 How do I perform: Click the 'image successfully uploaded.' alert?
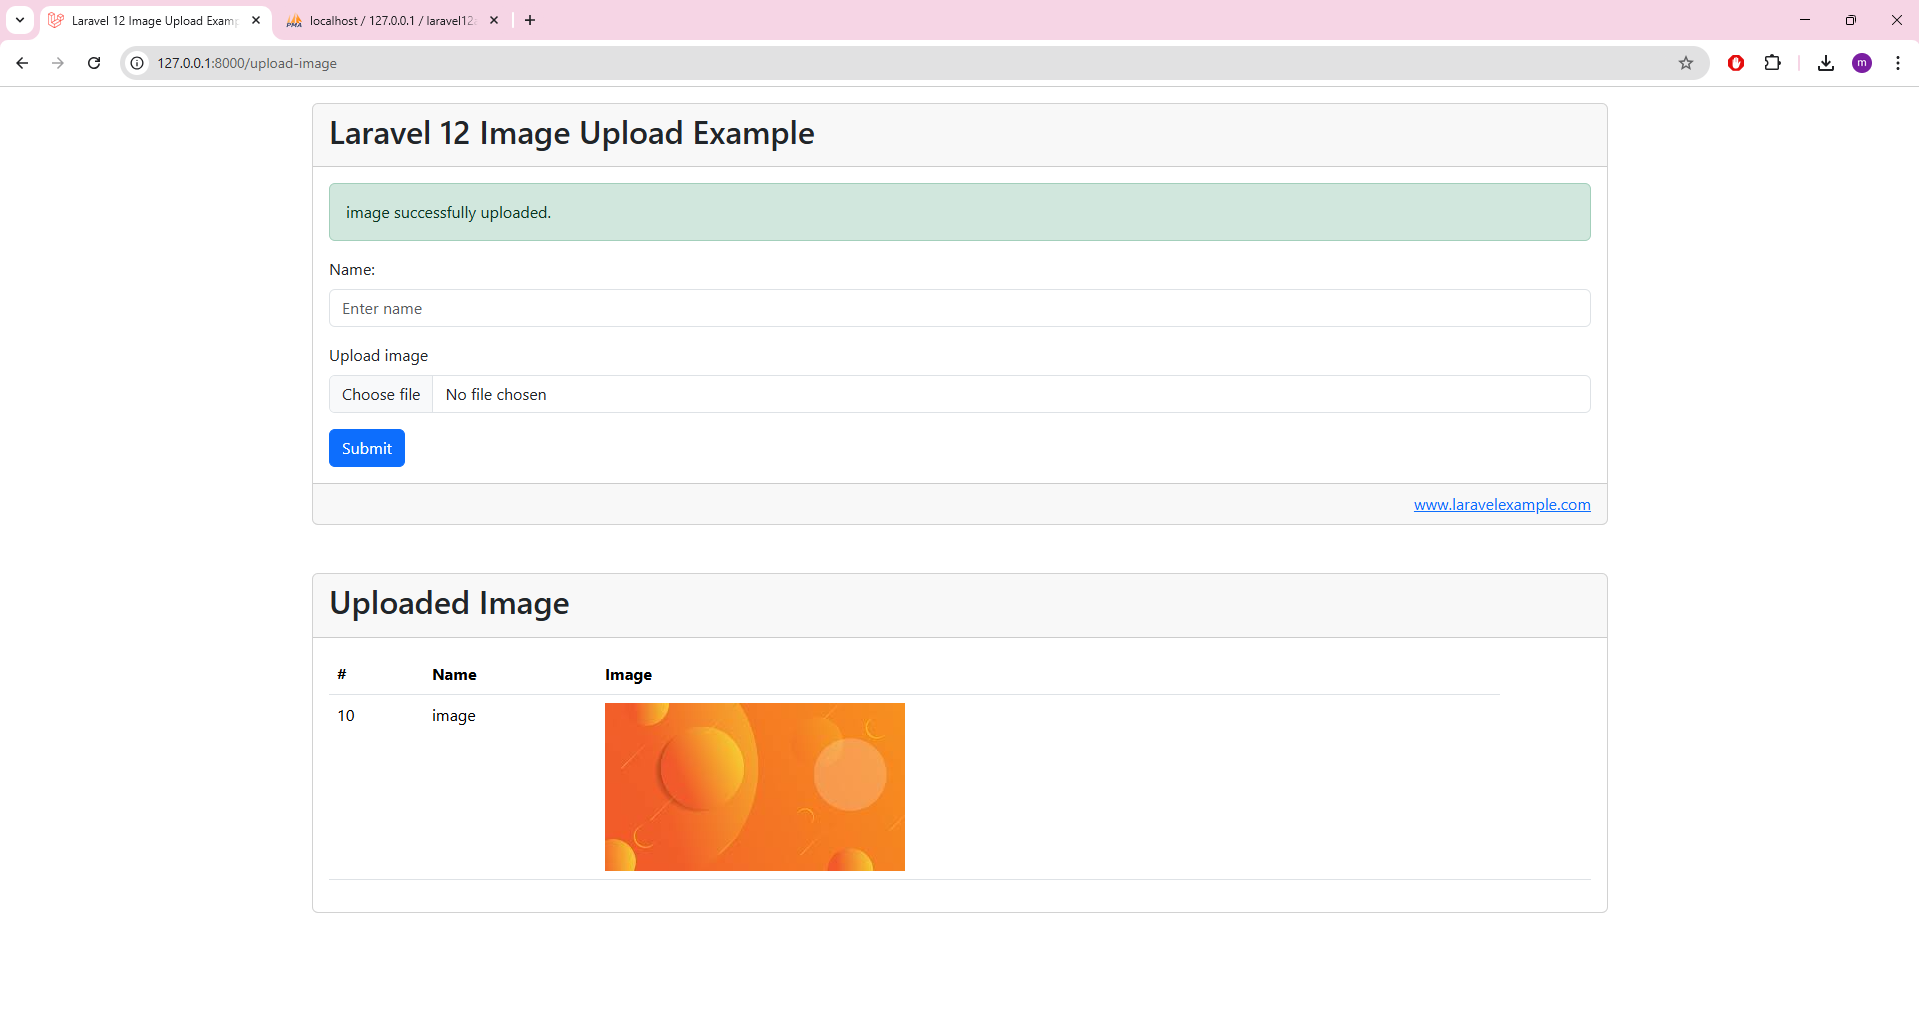tap(959, 212)
